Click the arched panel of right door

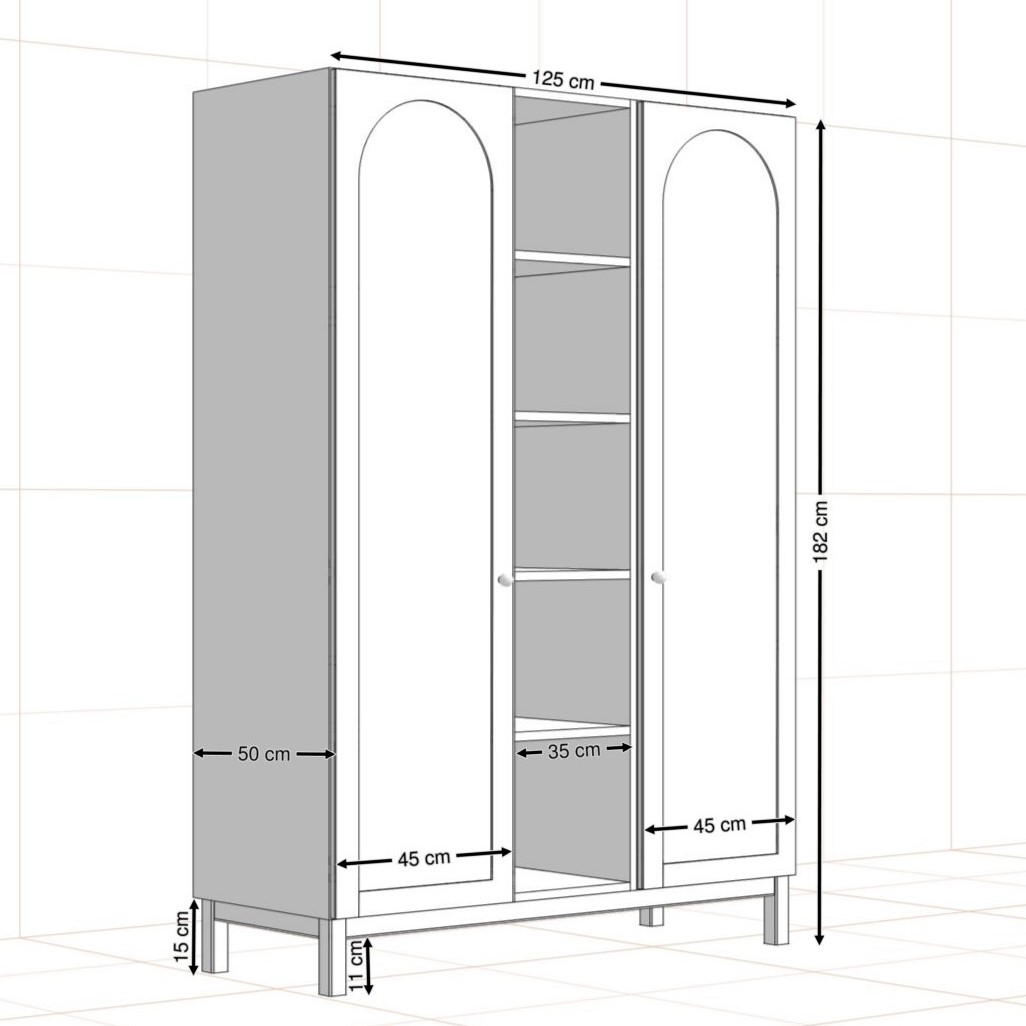click(x=720, y=495)
